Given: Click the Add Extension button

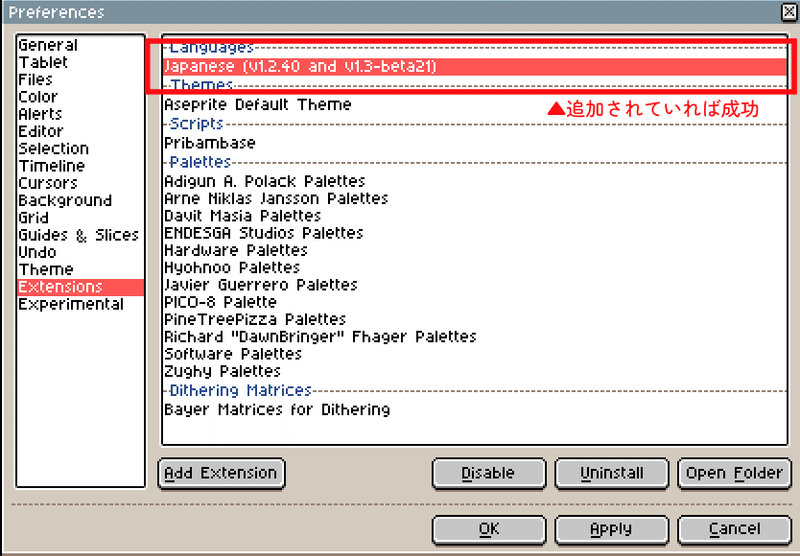Looking at the screenshot, I should (221, 473).
